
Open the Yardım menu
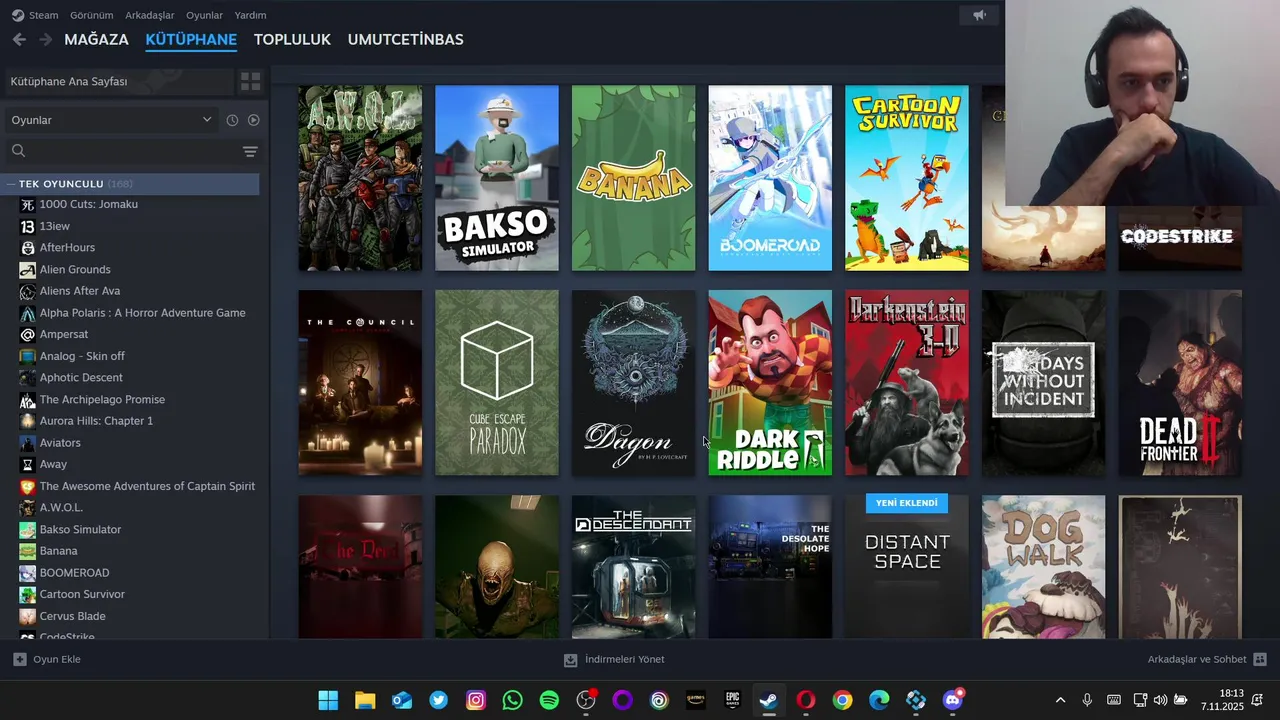tap(250, 15)
